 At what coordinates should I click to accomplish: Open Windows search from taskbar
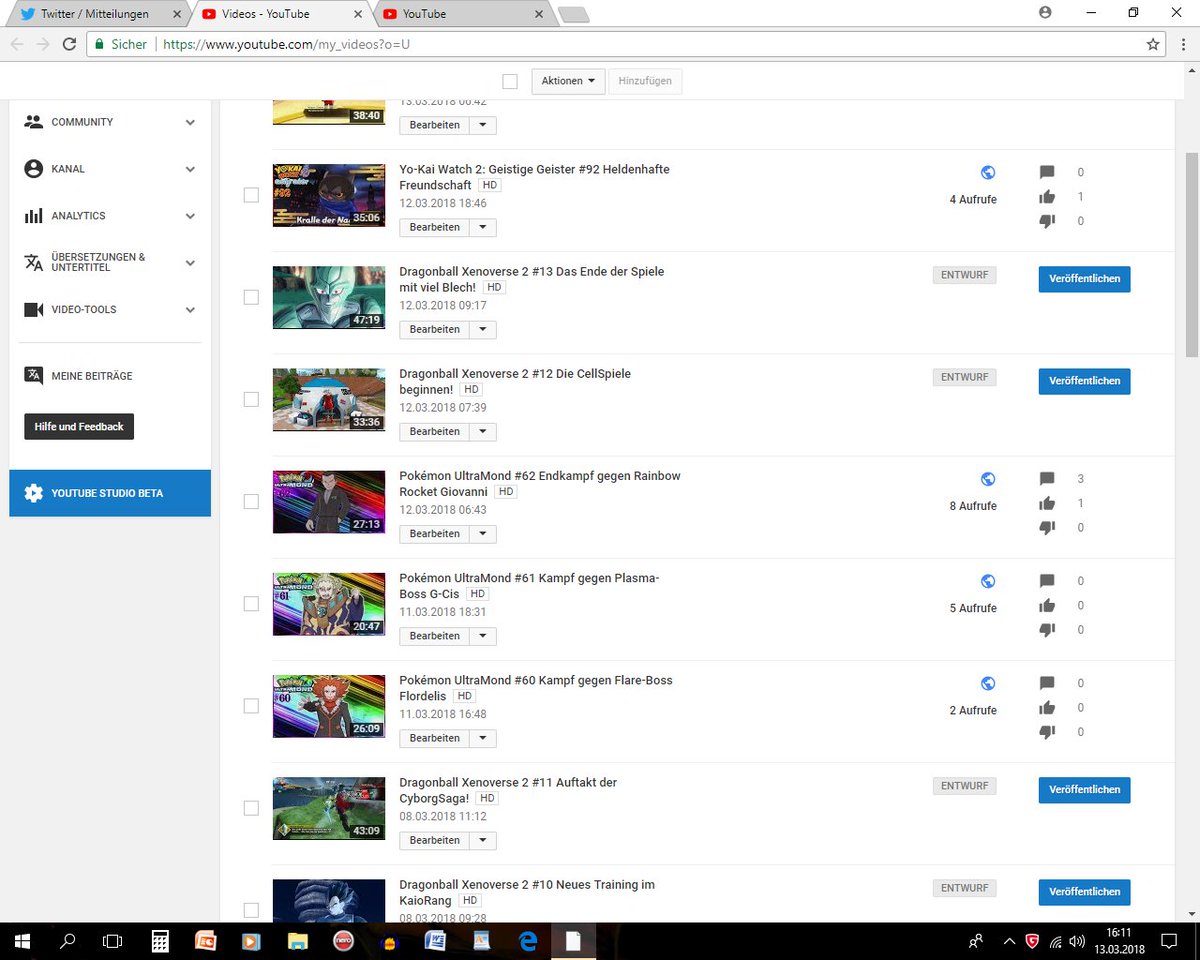68,941
